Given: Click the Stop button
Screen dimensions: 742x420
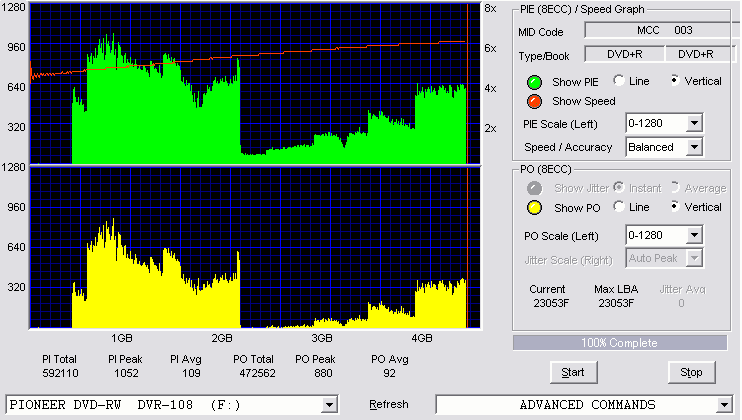Looking at the screenshot, I should coord(691,373).
